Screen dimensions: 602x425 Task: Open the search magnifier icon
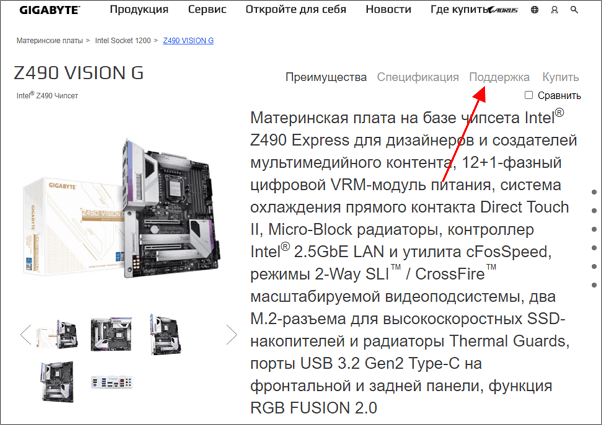(574, 10)
